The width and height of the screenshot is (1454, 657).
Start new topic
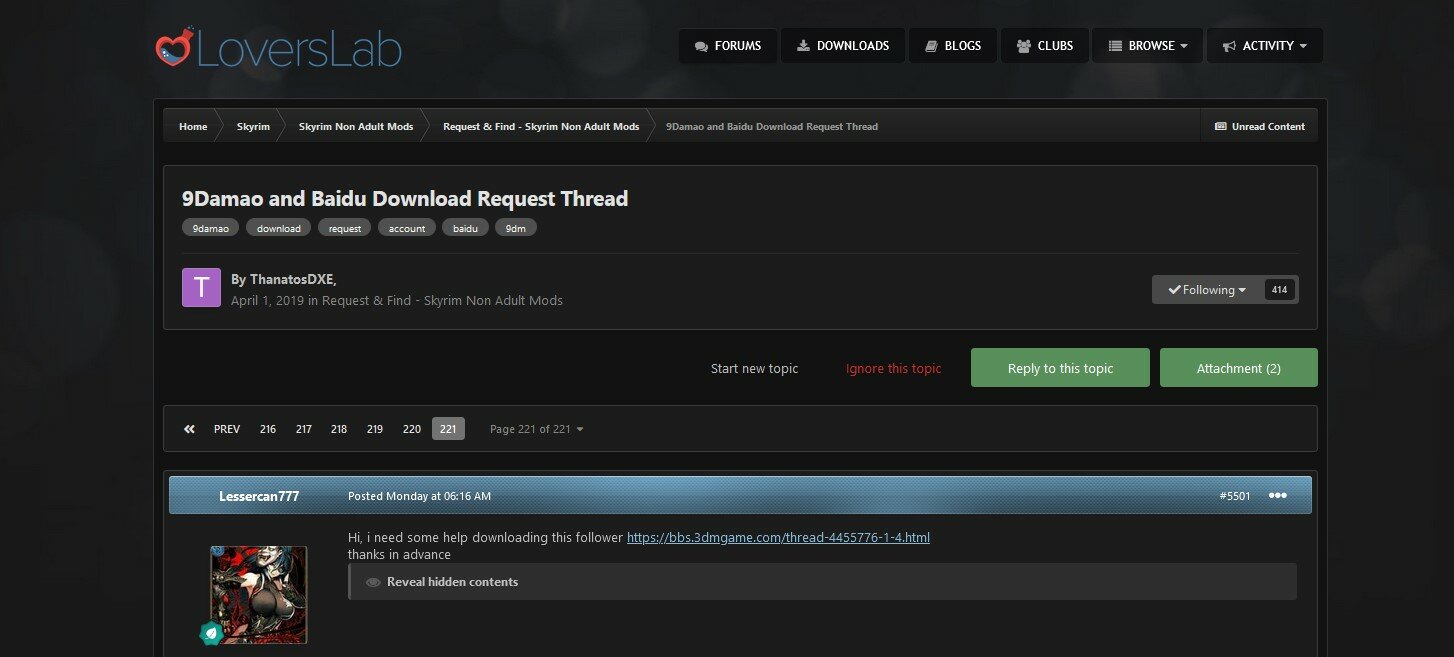(x=754, y=368)
